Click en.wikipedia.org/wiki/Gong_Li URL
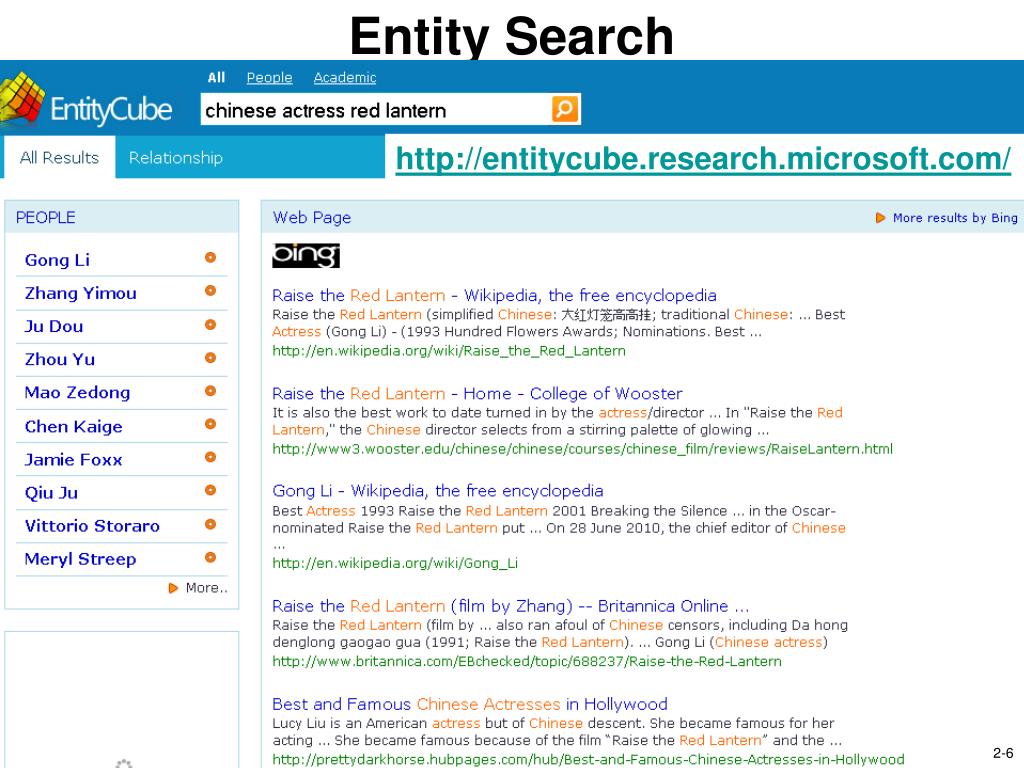Viewport: 1024px width, 768px height. [x=395, y=563]
